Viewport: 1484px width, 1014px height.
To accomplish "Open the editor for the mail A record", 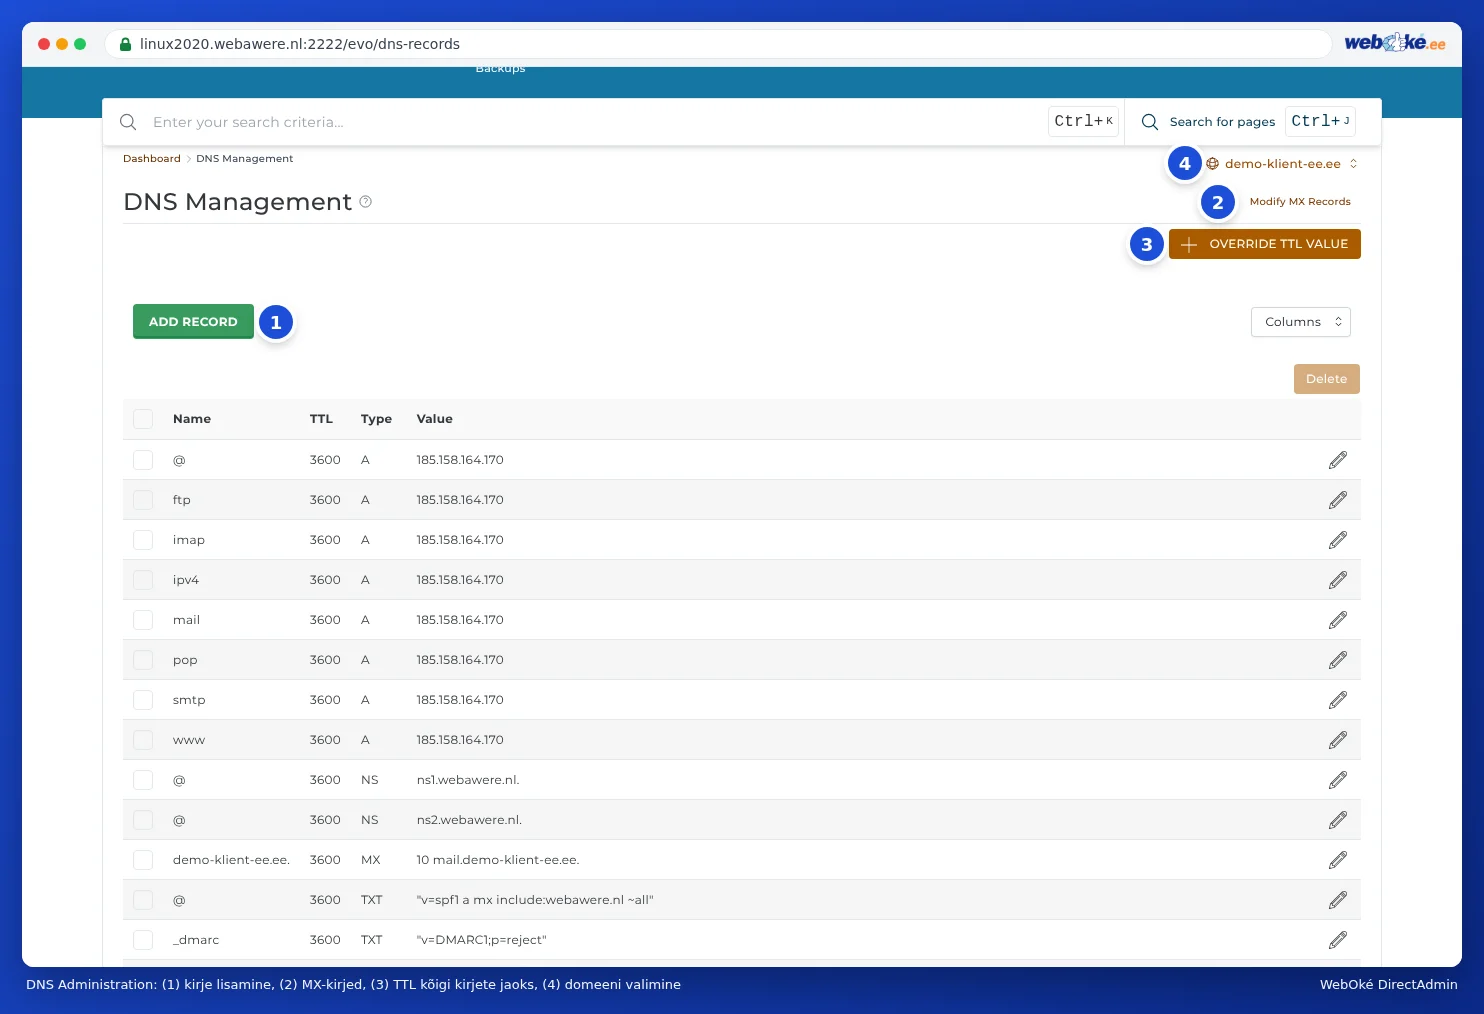I will coord(1338,620).
